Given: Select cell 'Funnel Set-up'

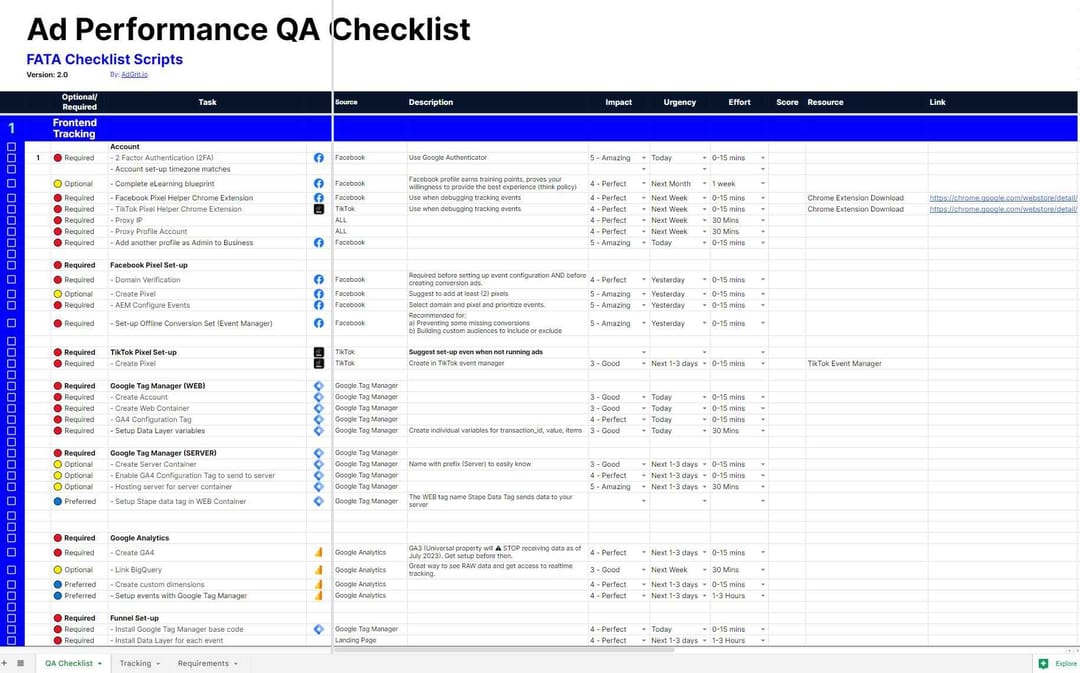Looking at the screenshot, I should pos(134,618).
